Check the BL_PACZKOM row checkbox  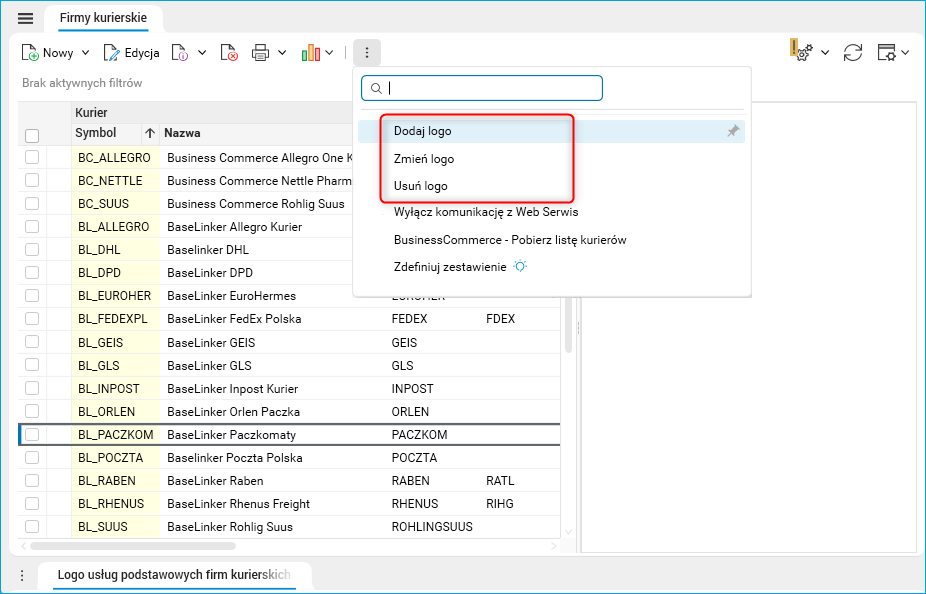click(x=32, y=435)
